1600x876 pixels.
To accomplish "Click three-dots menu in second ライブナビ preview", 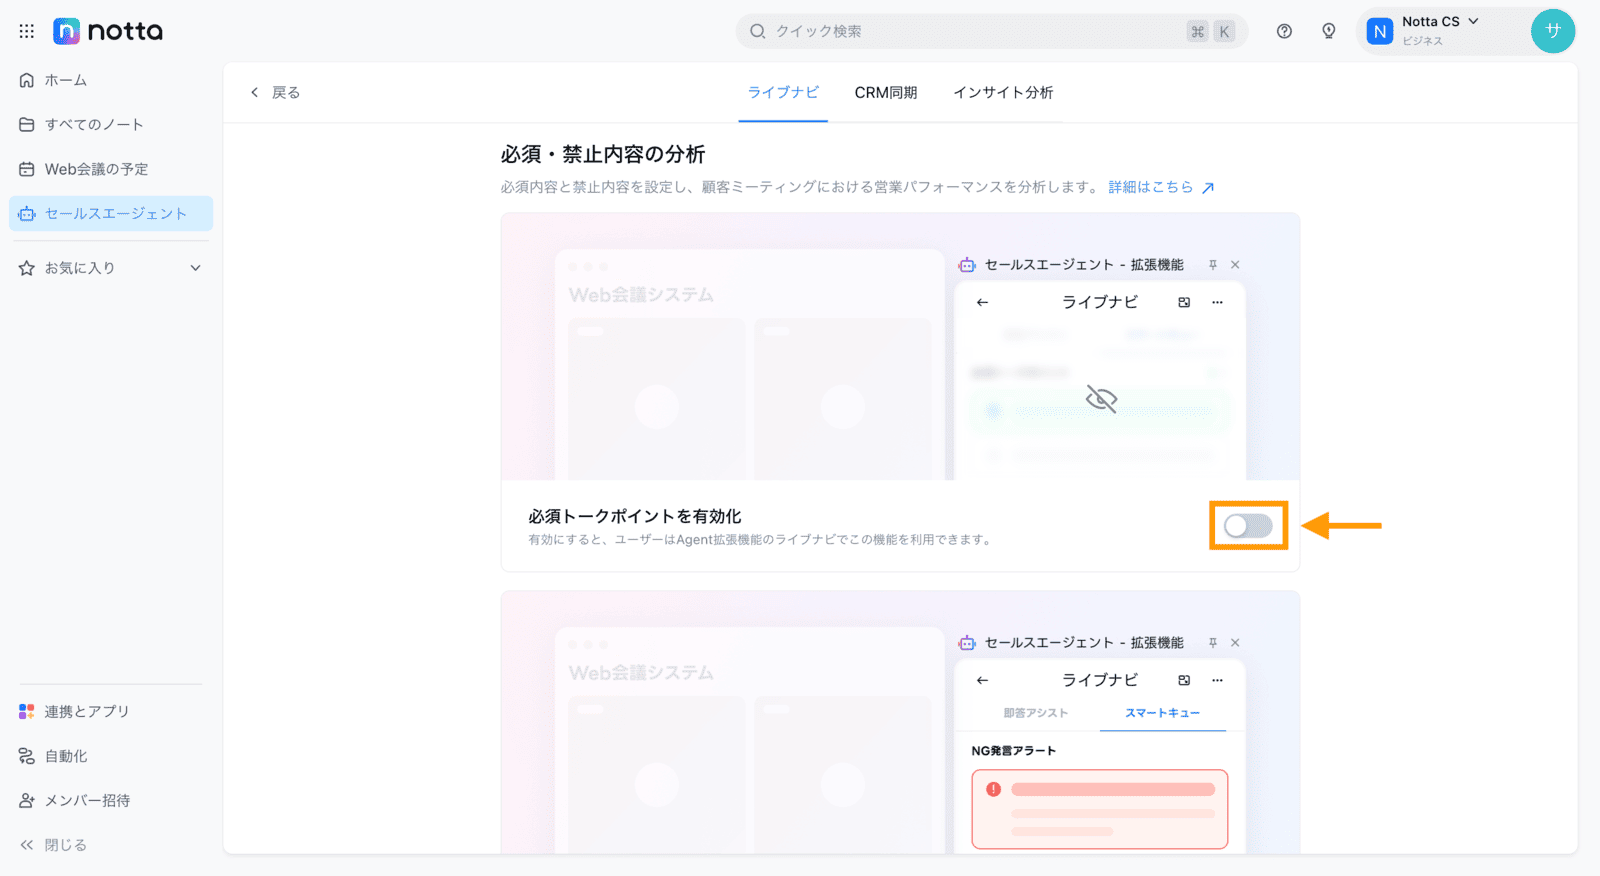I will coord(1217,680).
